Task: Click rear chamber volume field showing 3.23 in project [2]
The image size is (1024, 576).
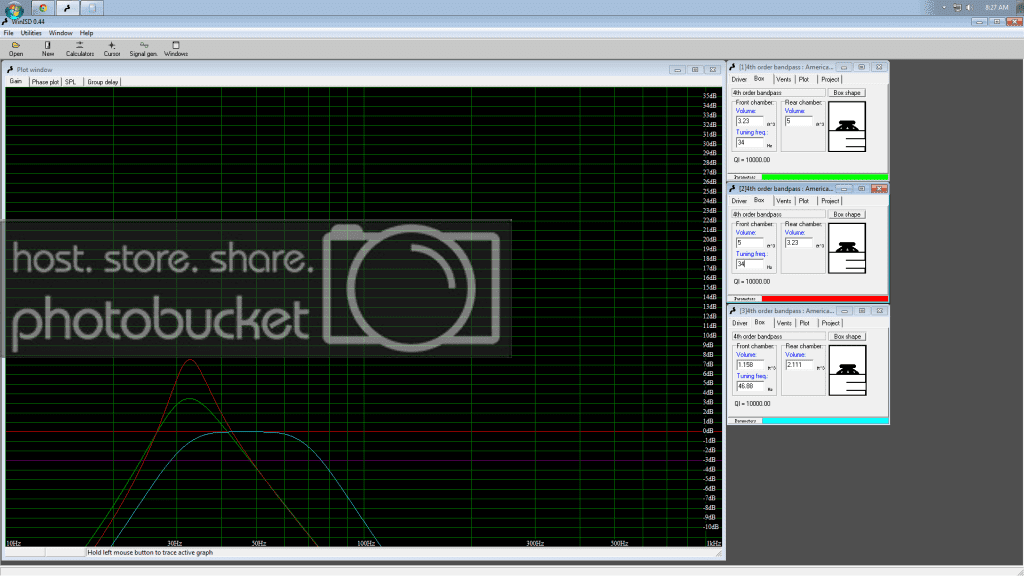Action: 798,242
